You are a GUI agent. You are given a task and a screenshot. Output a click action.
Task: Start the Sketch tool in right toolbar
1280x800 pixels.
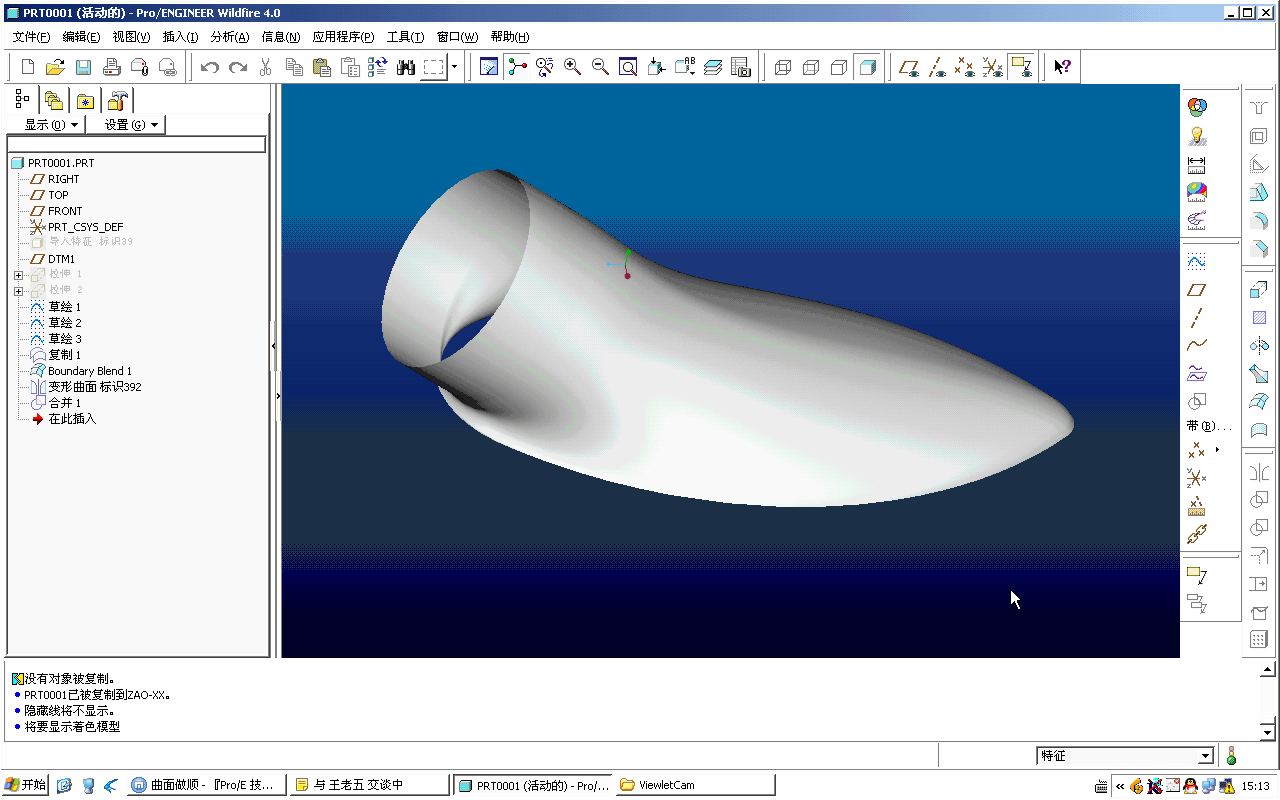point(1197,262)
